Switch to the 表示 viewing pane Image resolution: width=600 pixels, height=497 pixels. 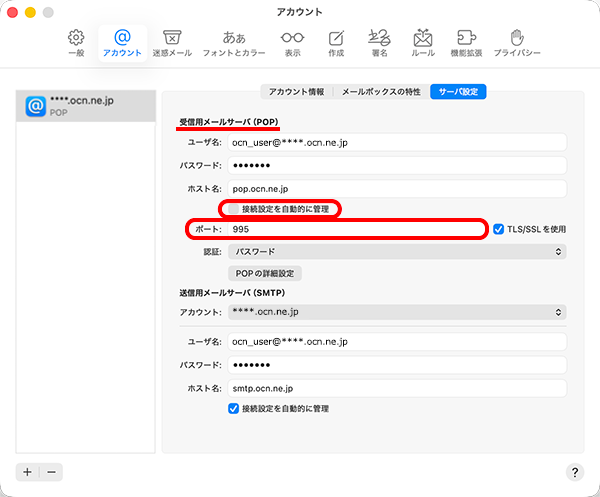point(292,42)
